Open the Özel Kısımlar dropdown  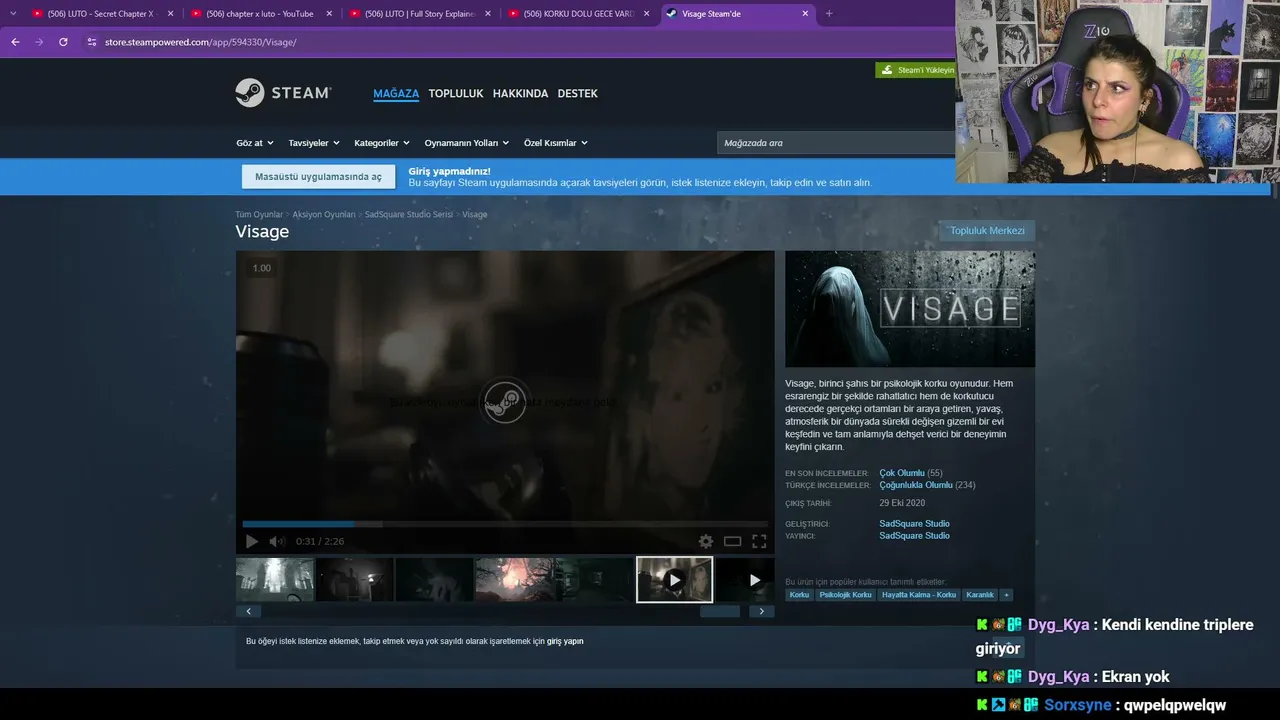click(x=556, y=143)
